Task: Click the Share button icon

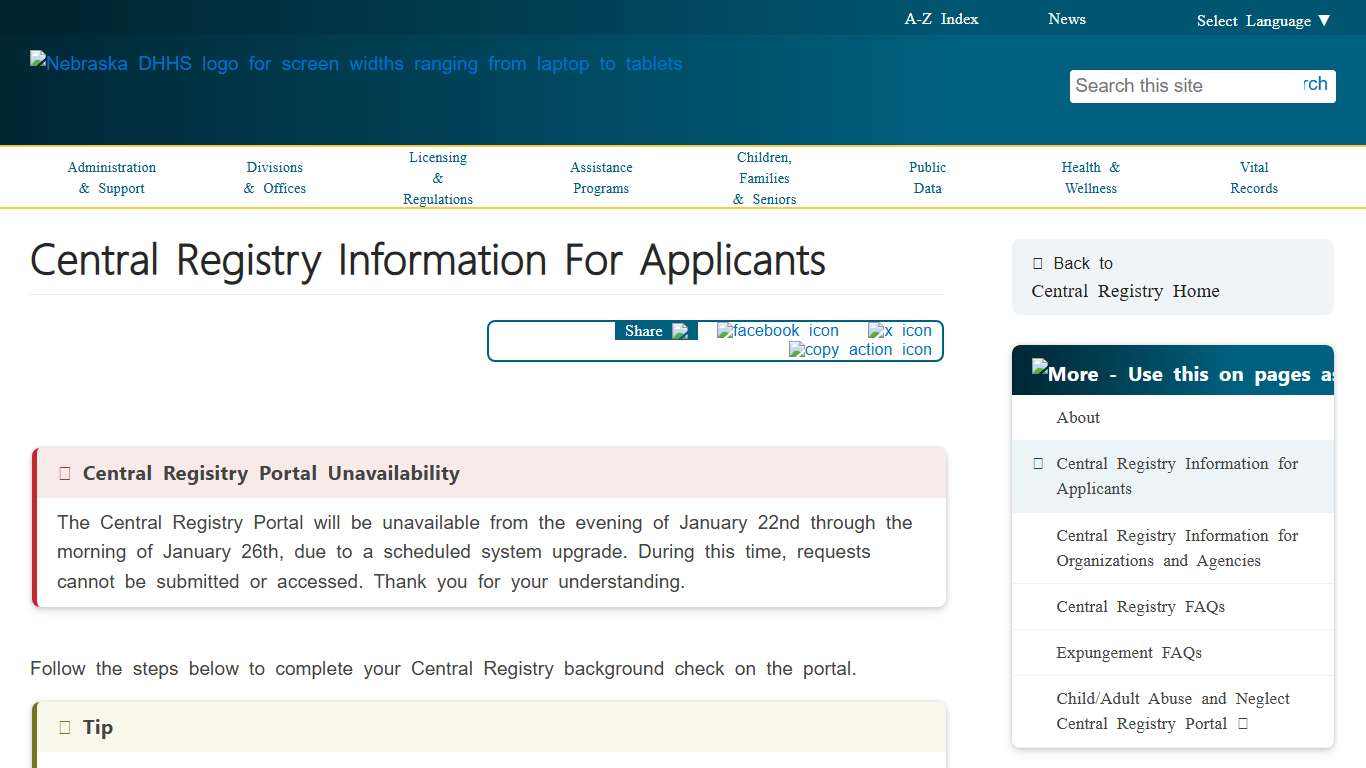Action: [681, 330]
